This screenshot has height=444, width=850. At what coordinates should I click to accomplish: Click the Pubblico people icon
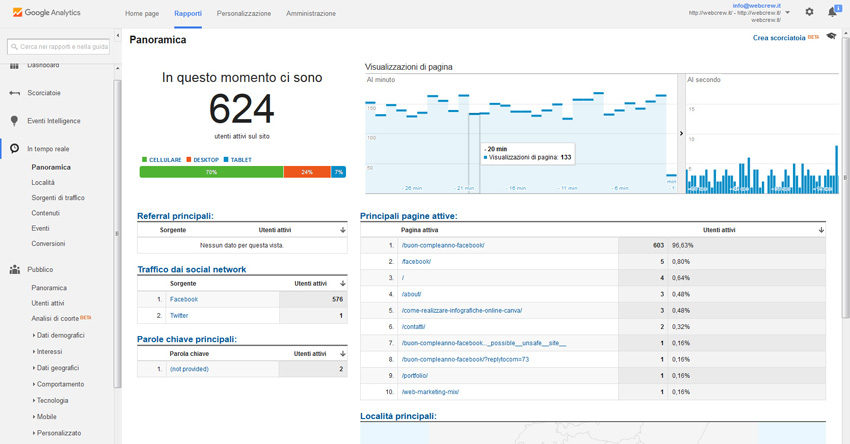[15, 269]
